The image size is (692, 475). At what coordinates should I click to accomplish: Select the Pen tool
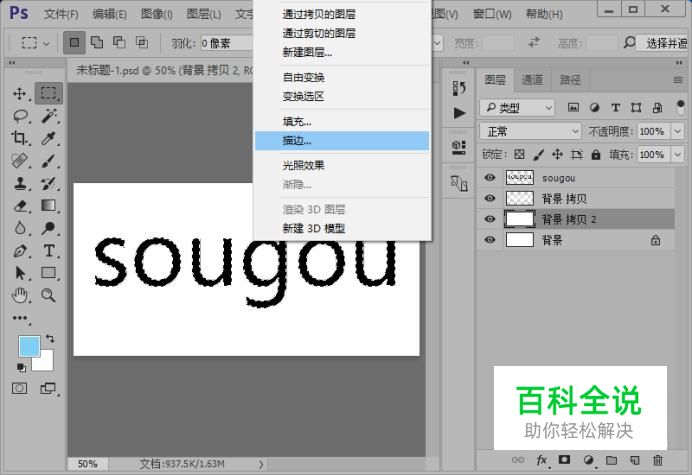pyautogui.click(x=20, y=251)
